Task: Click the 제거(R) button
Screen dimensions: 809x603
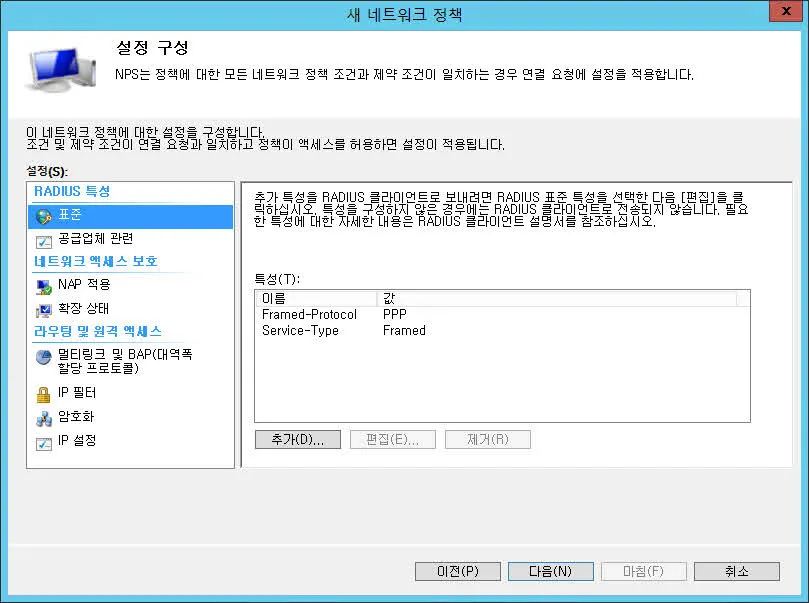Action: tap(488, 439)
